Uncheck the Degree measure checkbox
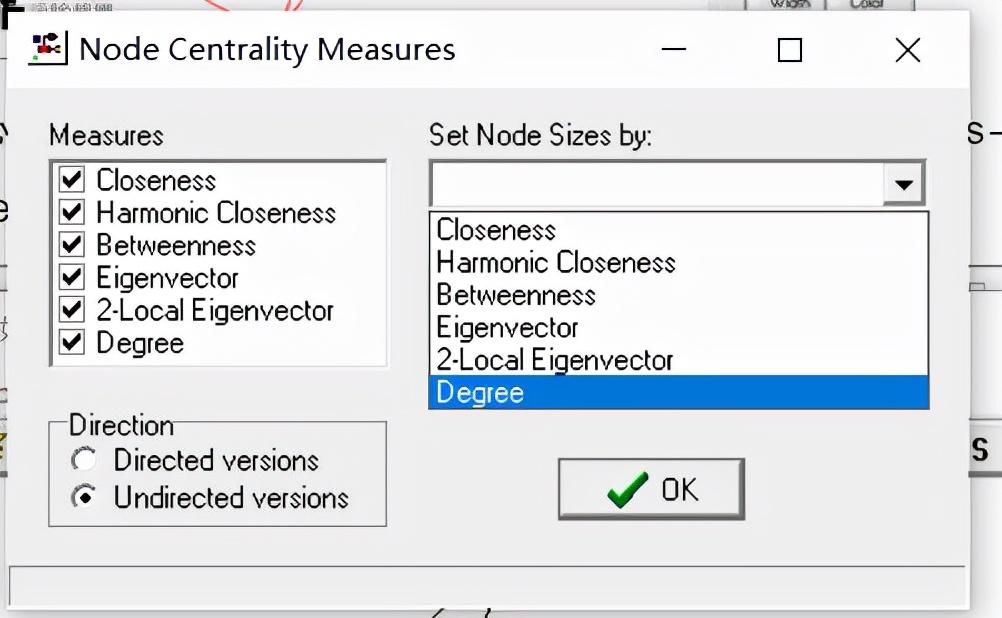This screenshot has height=618, width=1002. point(72,343)
